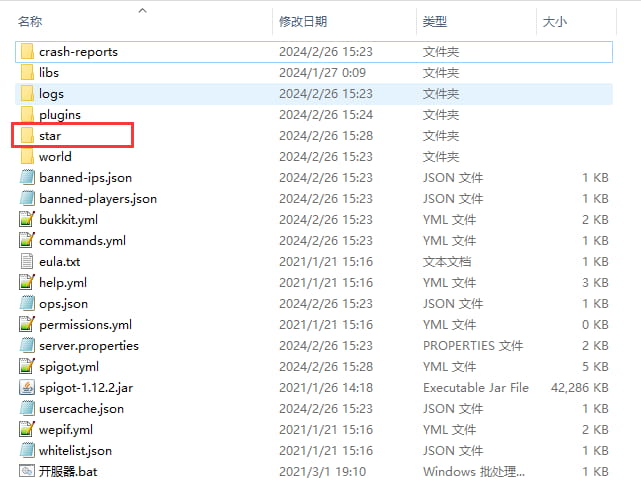Screen dimensions: 641x504
Task: Click the server.properties file icon
Action: click(x=27, y=345)
